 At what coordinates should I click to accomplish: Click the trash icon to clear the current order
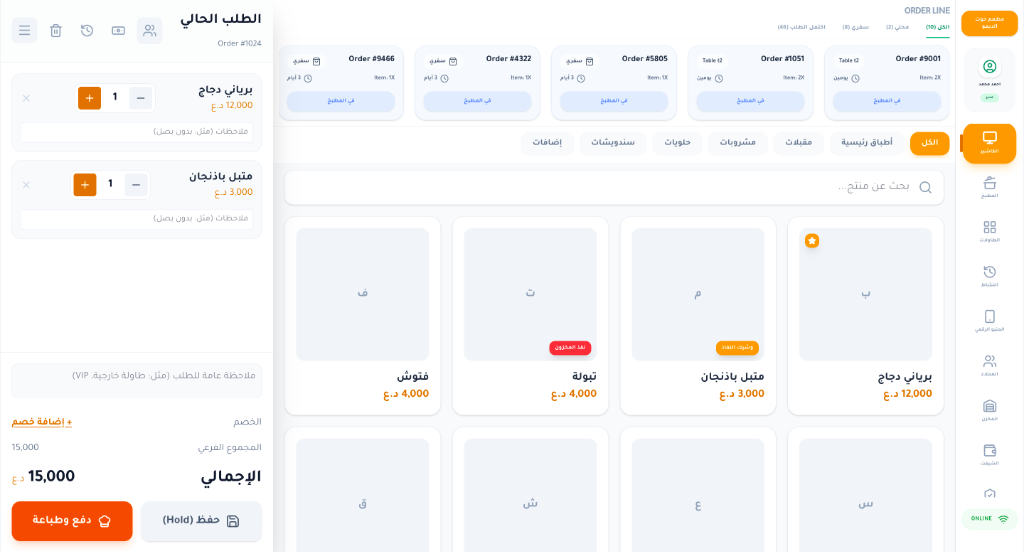point(56,31)
